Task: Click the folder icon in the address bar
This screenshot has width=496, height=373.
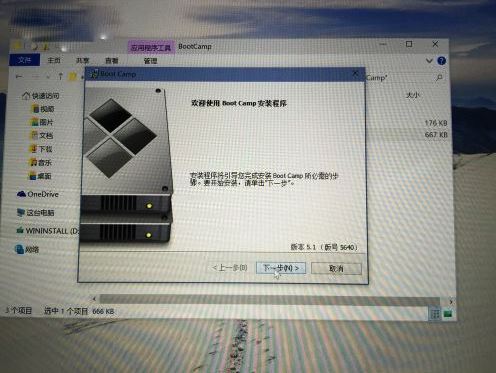Action: pyautogui.click(x=73, y=77)
